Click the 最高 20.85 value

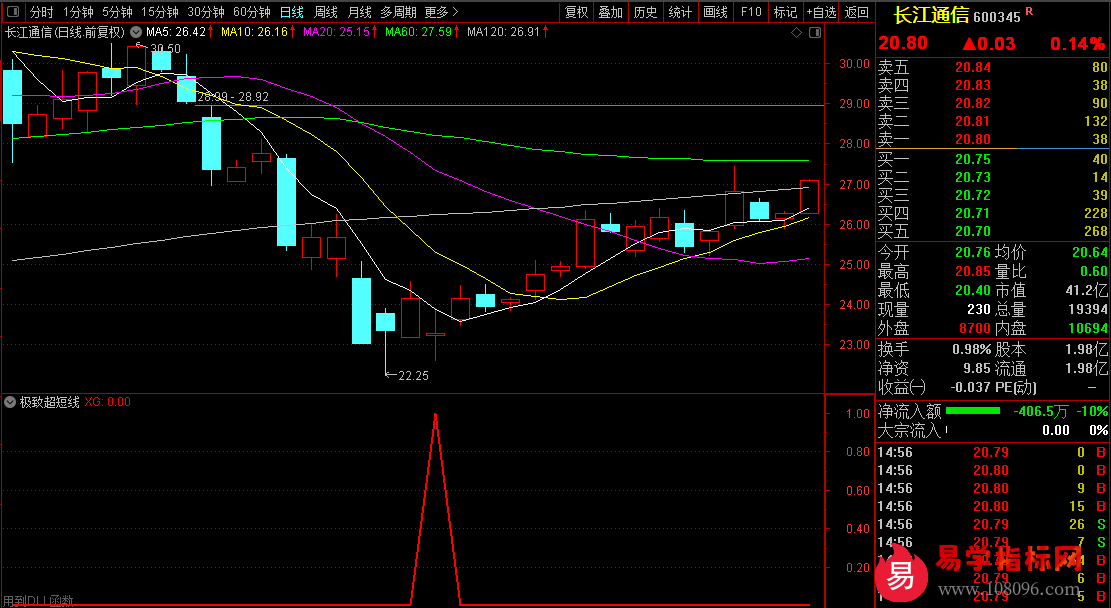[973, 271]
